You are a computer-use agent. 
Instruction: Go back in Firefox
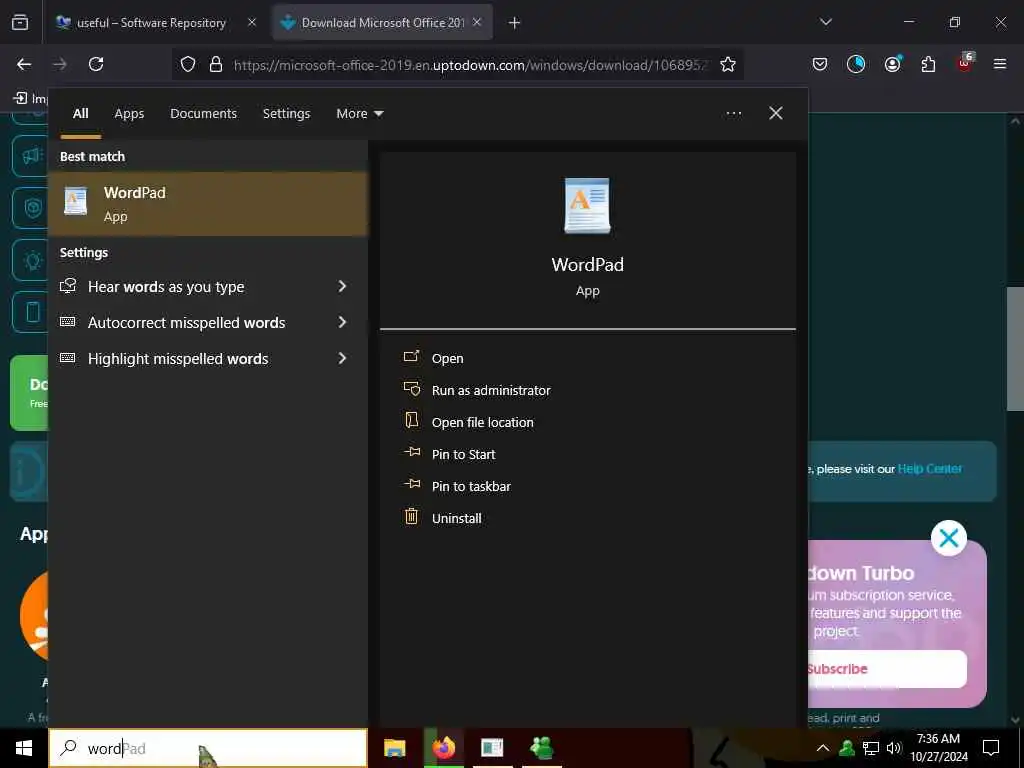point(24,64)
